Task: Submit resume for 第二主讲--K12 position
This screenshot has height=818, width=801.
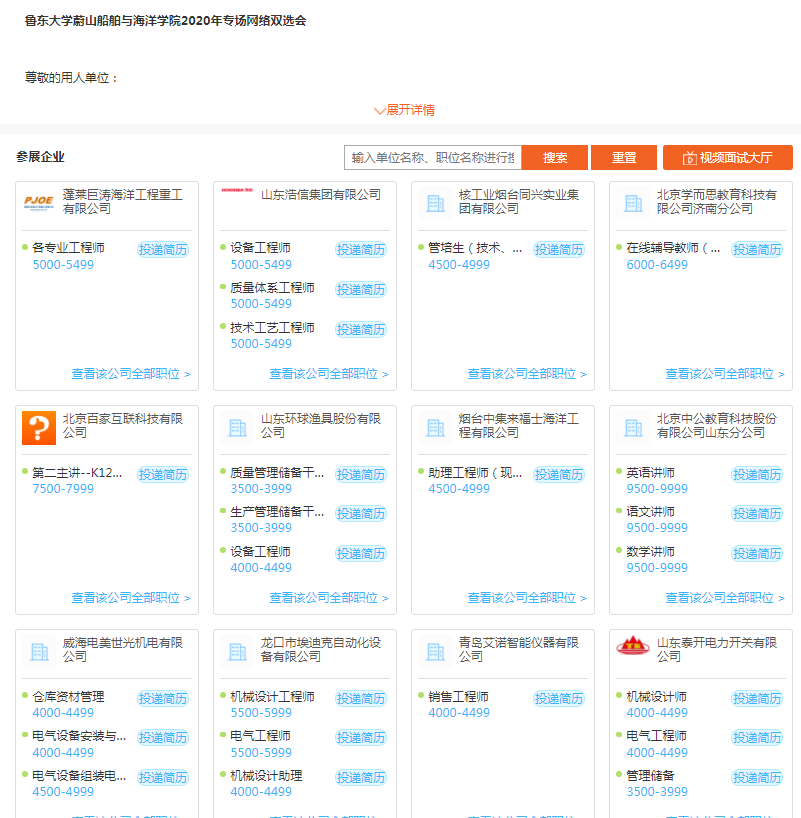Action: click(163, 475)
